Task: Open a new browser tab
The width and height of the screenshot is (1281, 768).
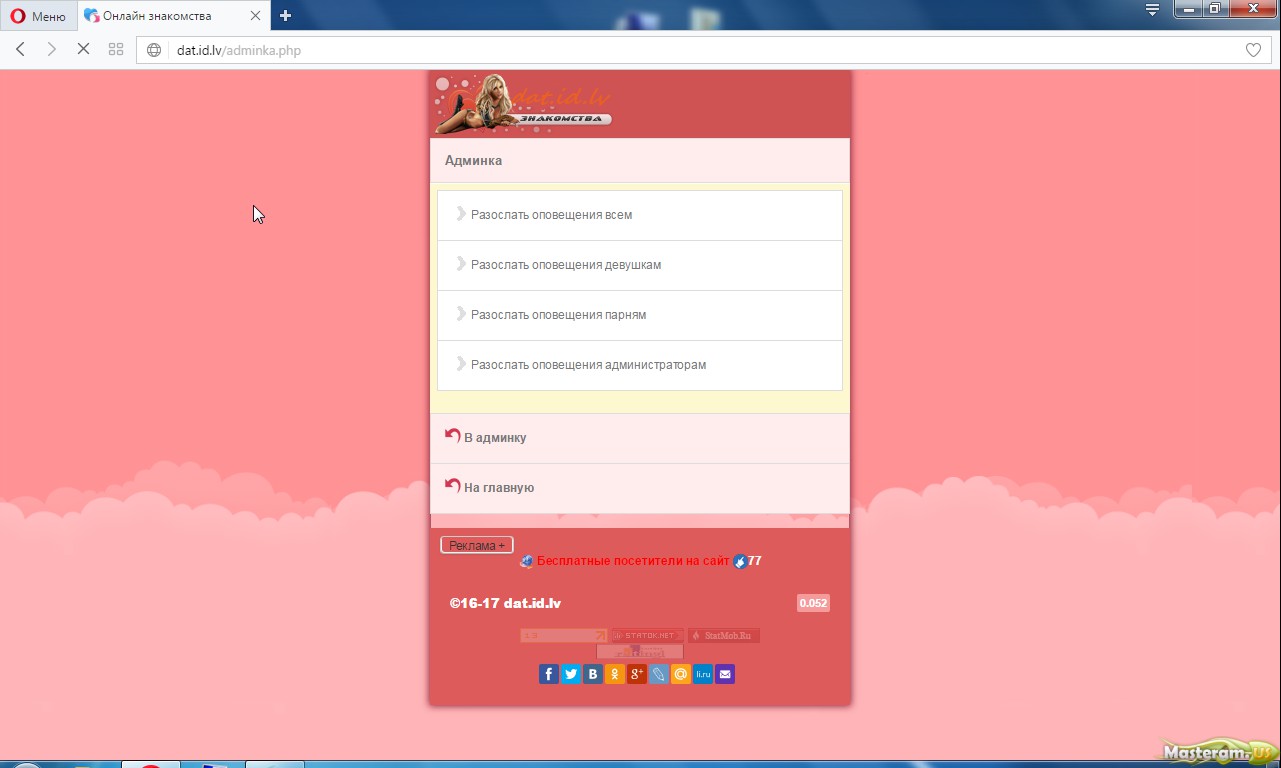Action: 285,16
